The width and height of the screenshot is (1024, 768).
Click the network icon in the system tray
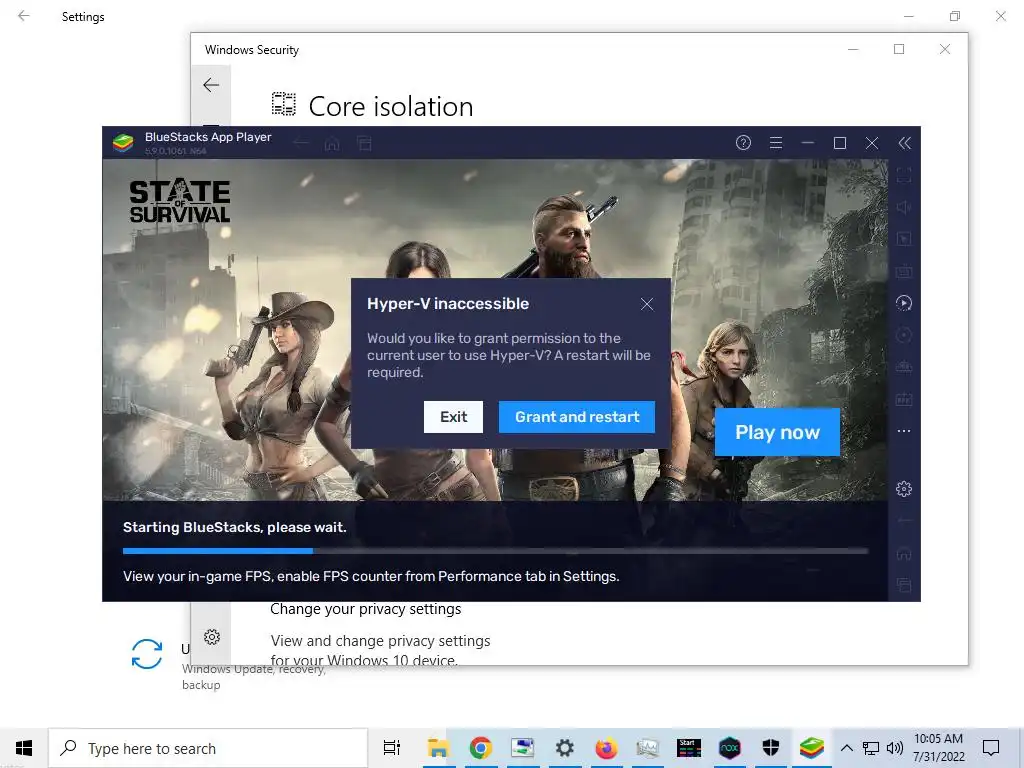click(x=871, y=748)
